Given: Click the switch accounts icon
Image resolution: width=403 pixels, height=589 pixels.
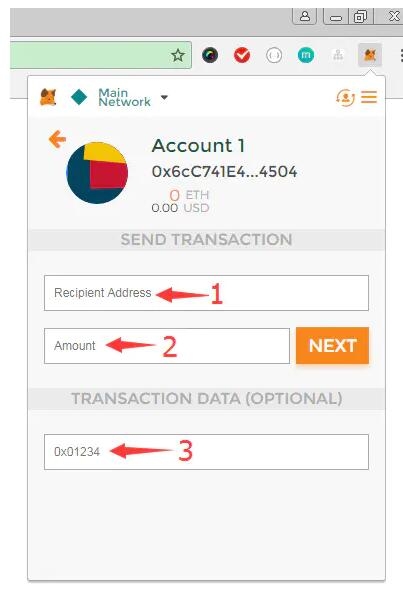Looking at the screenshot, I should coord(345,97).
